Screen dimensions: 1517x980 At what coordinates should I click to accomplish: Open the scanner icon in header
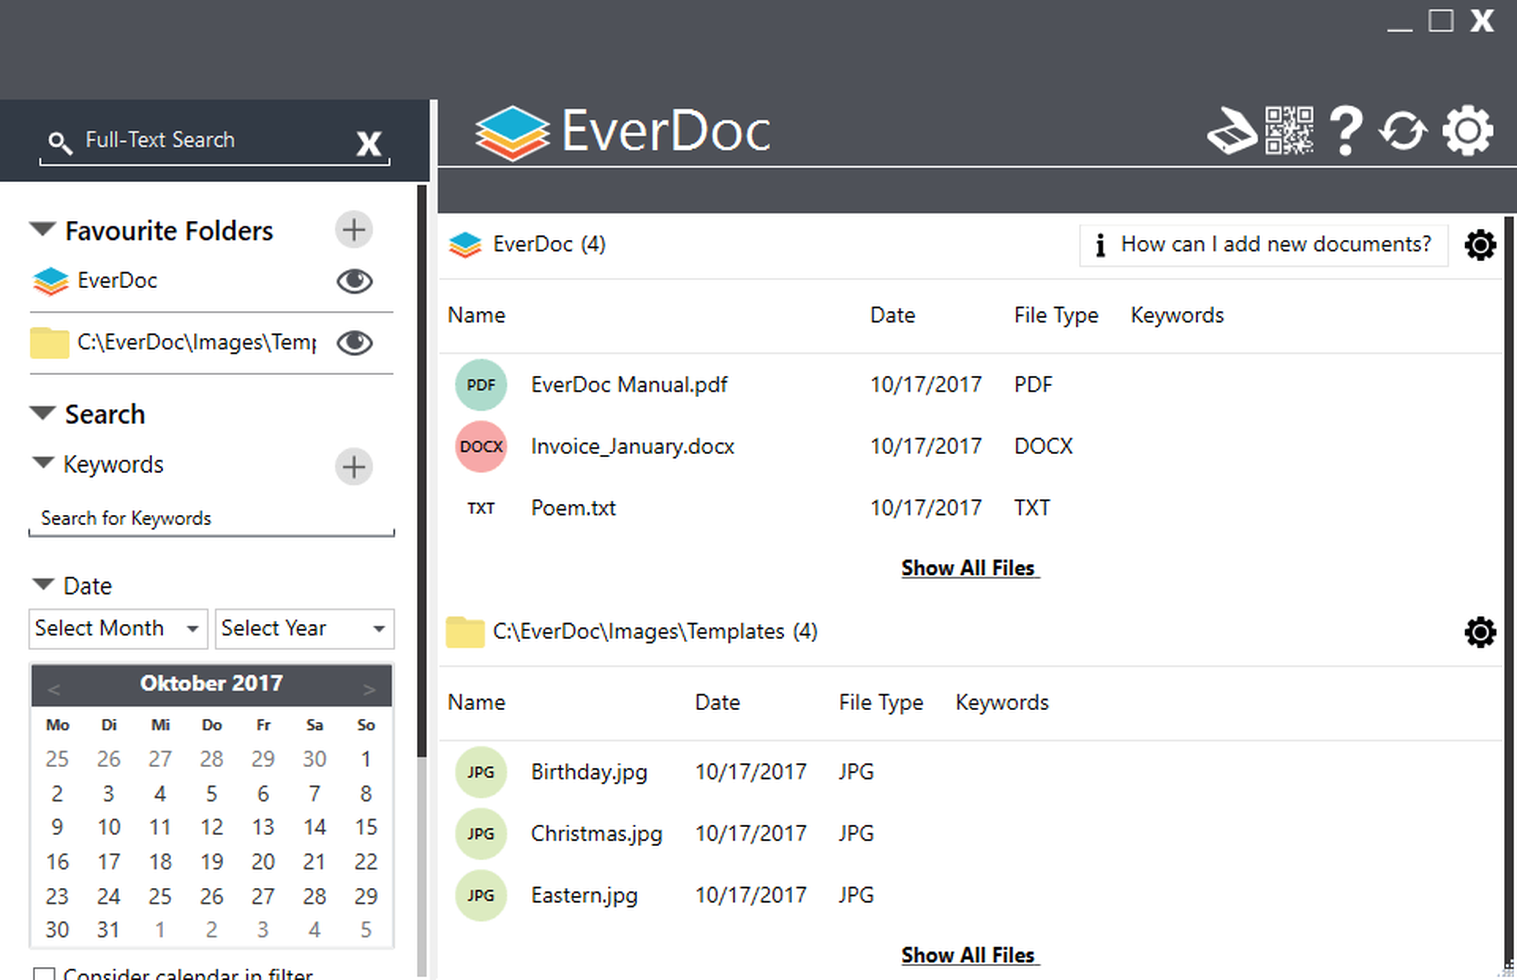[x=1231, y=131]
